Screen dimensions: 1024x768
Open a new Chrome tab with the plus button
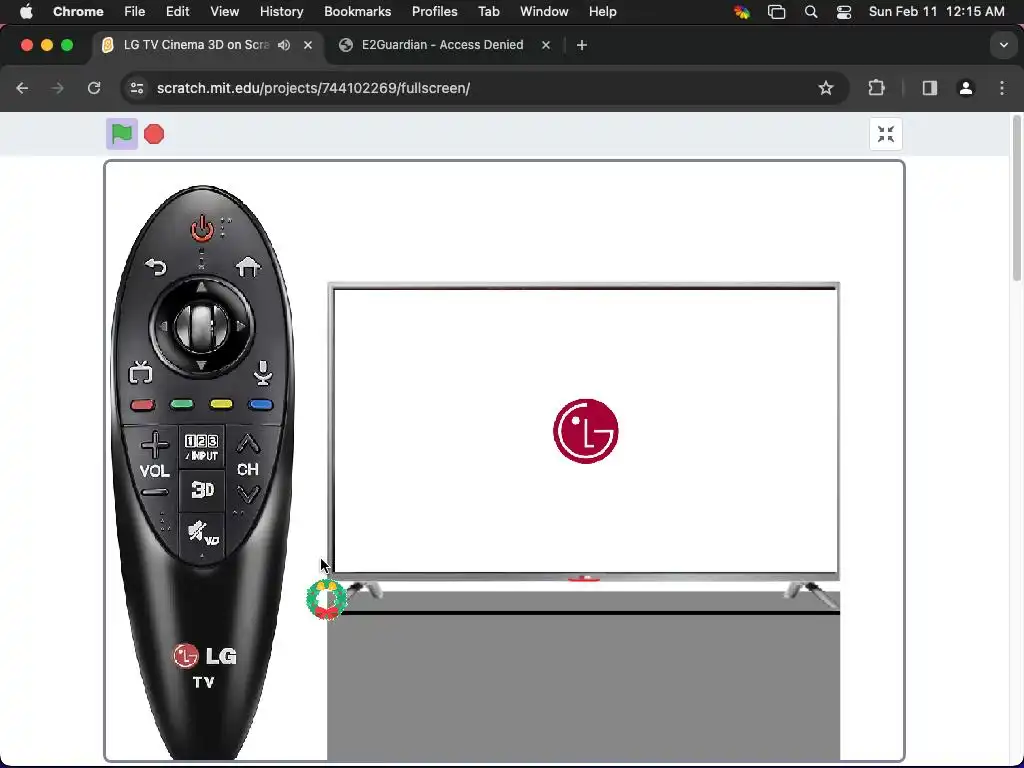point(582,45)
